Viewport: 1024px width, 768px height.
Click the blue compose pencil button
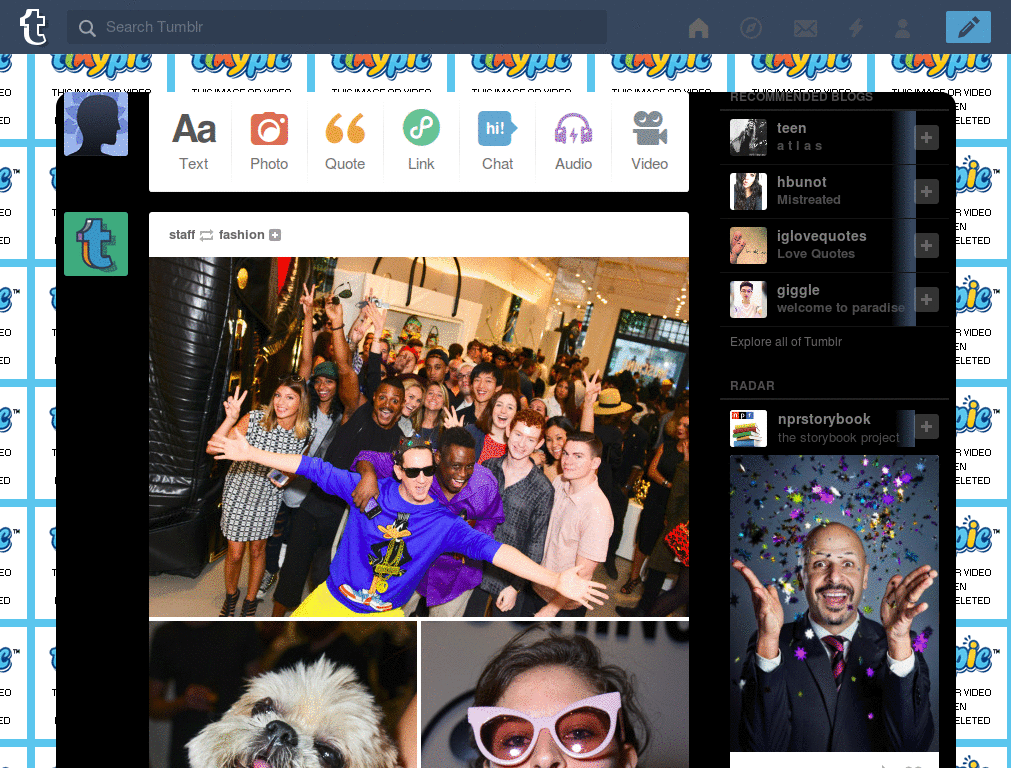(x=968, y=27)
